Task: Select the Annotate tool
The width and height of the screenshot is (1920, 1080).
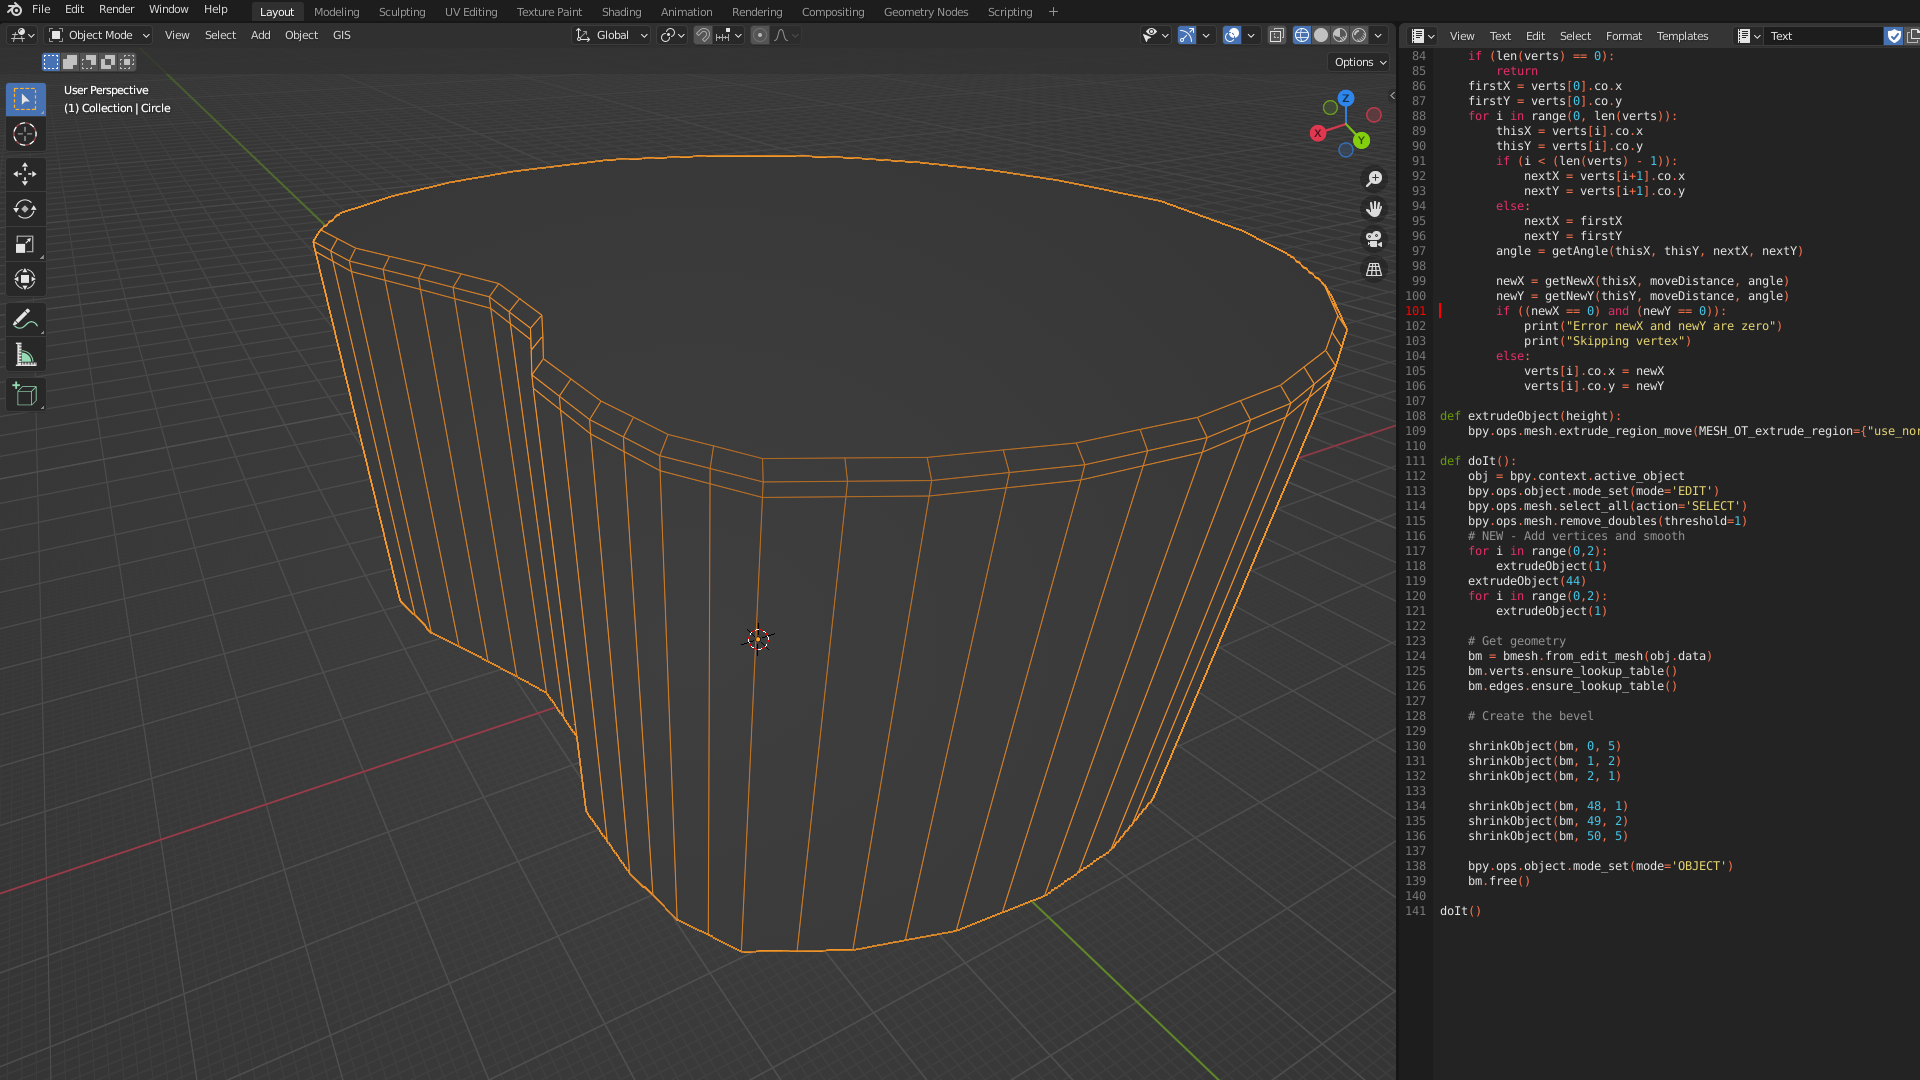Action: click(x=25, y=320)
